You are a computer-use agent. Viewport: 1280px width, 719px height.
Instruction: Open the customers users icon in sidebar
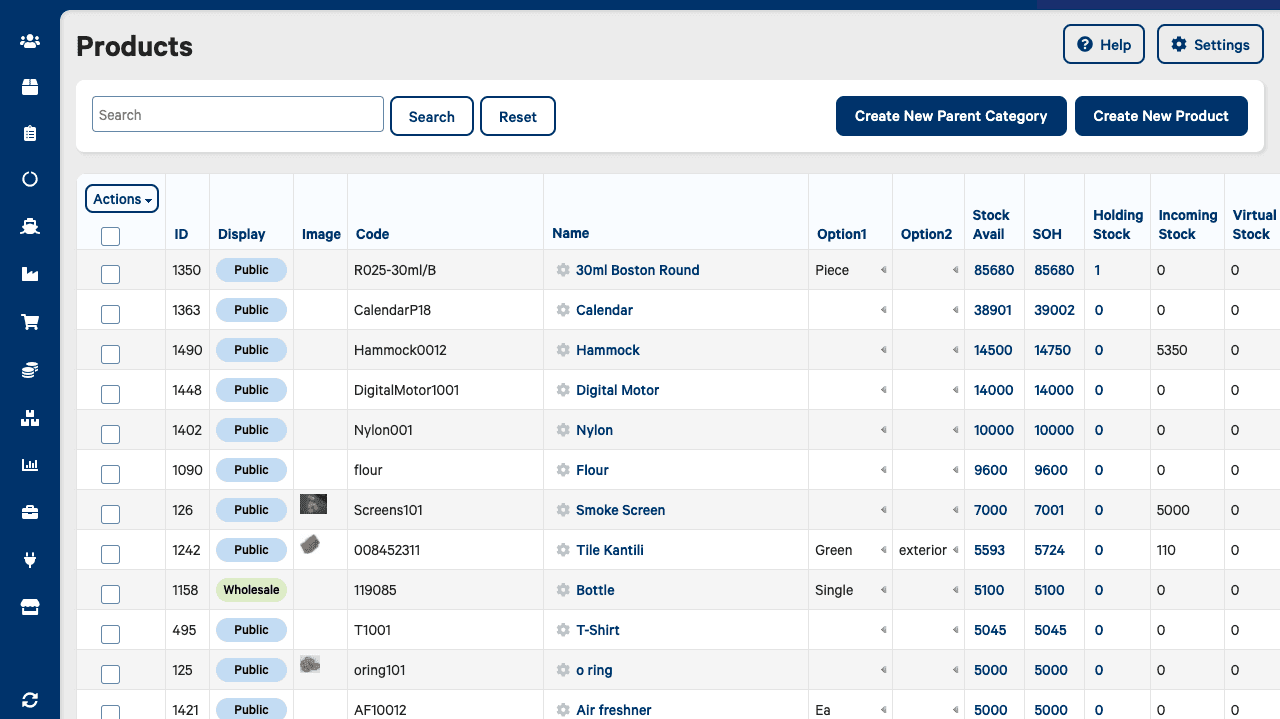coord(30,41)
